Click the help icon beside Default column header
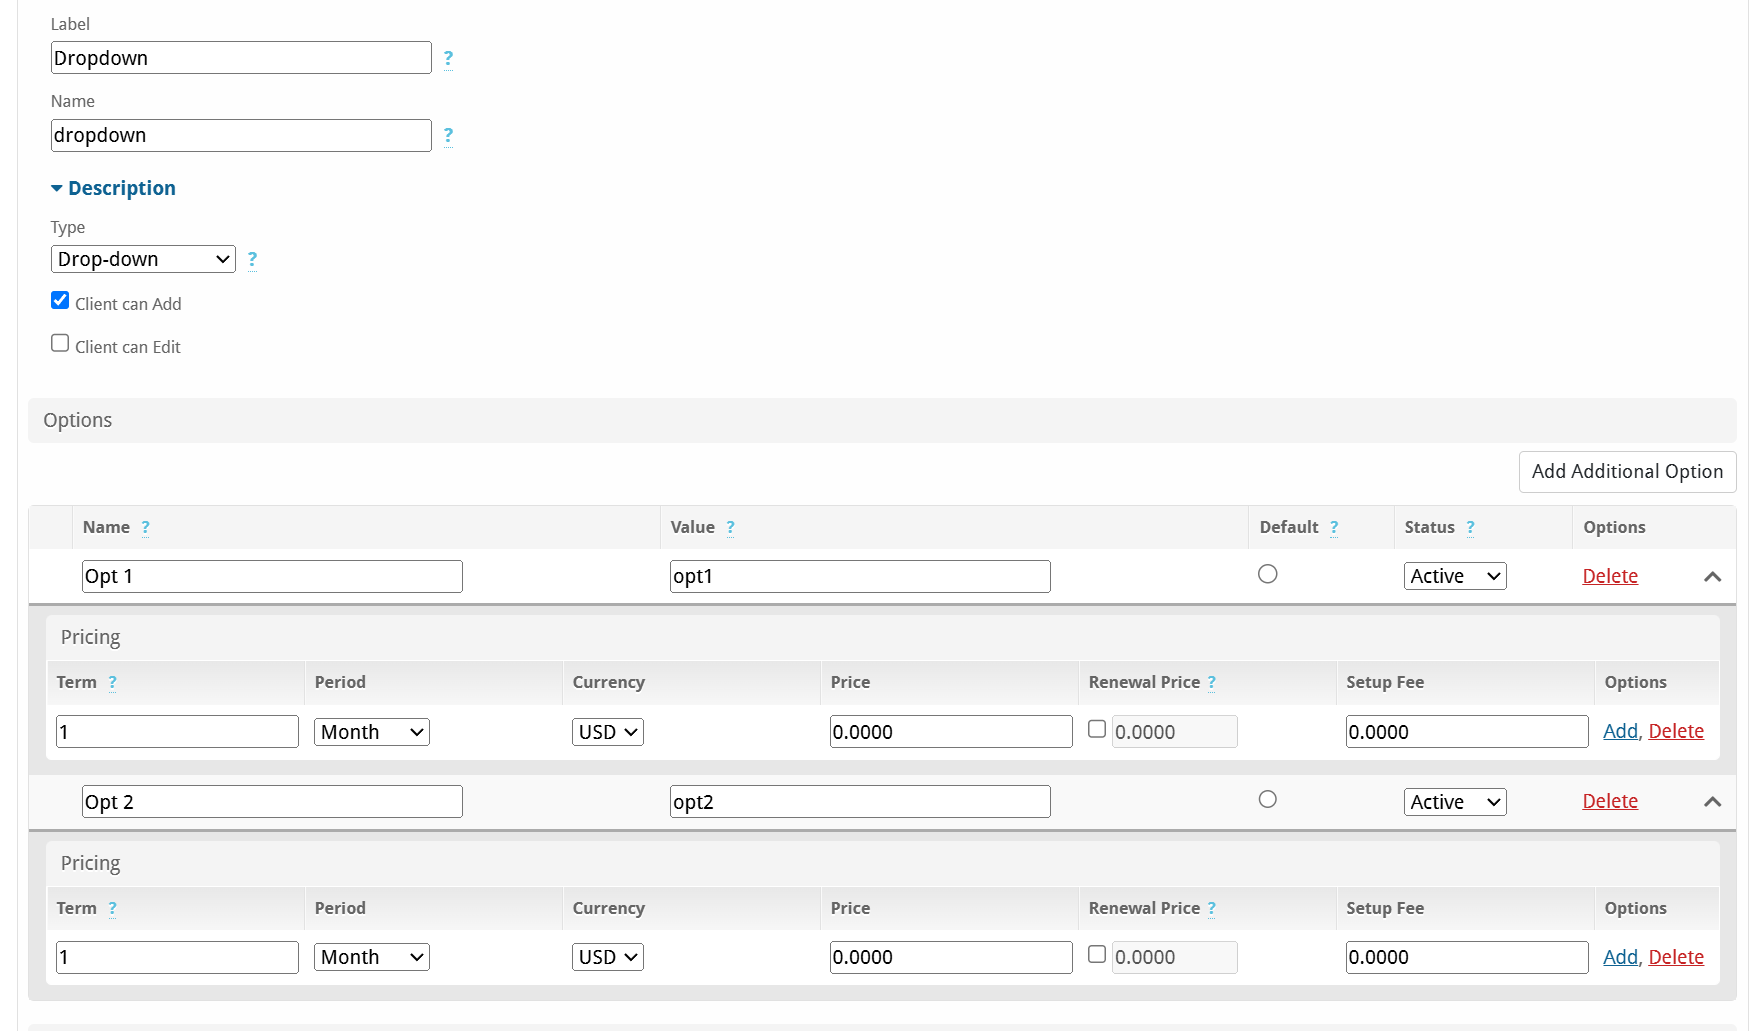This screenshot has width=1751, height=1031. [x=1334, y=527]
